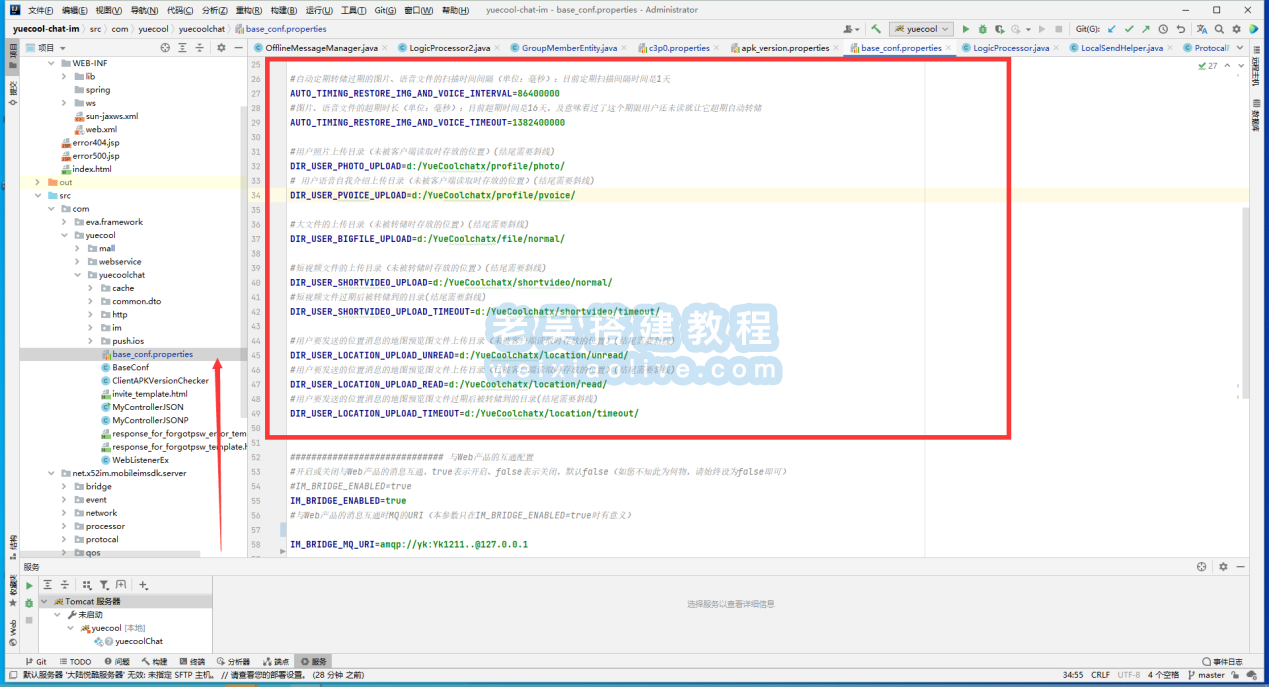This screenshot has height=687, width=1269.
Task: Click the master branch indicator in status bar
Action: click(x=1211, y=675)
